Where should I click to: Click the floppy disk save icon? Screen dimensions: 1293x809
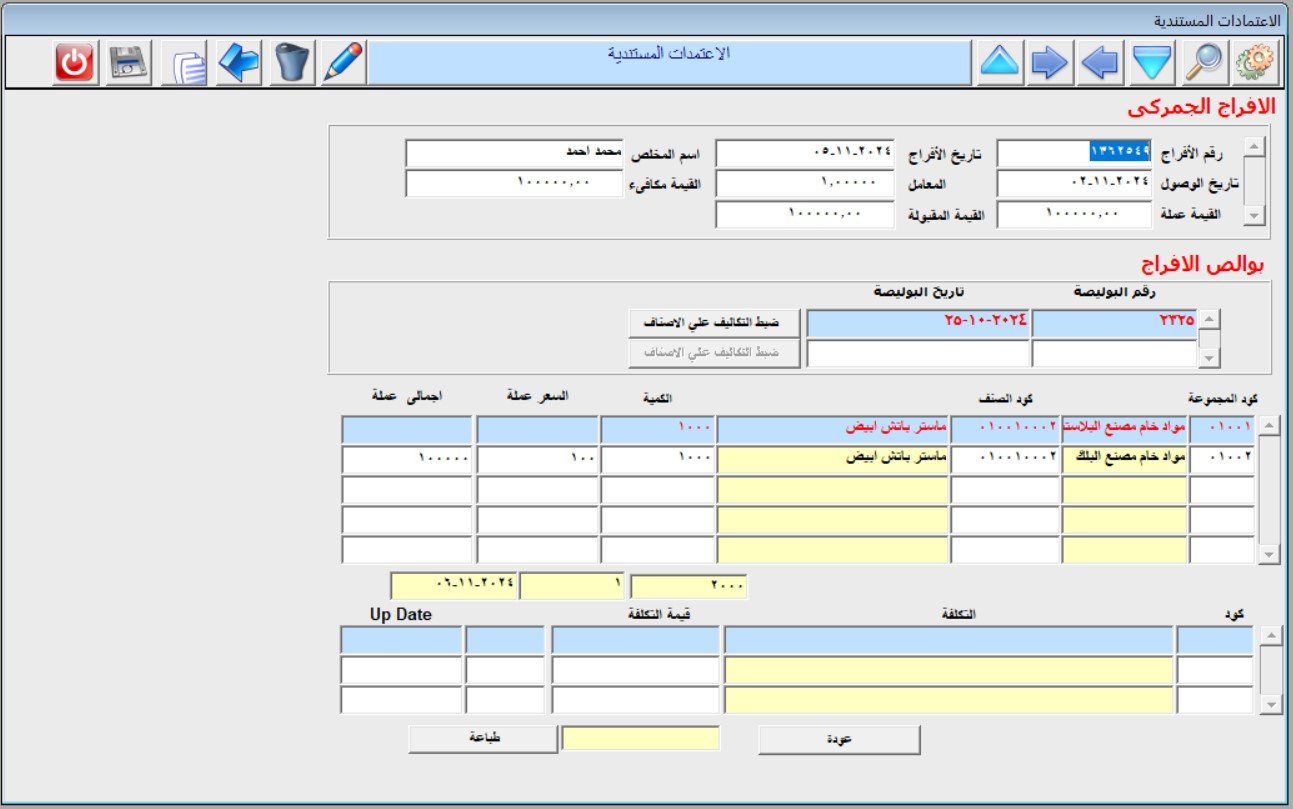128,63
